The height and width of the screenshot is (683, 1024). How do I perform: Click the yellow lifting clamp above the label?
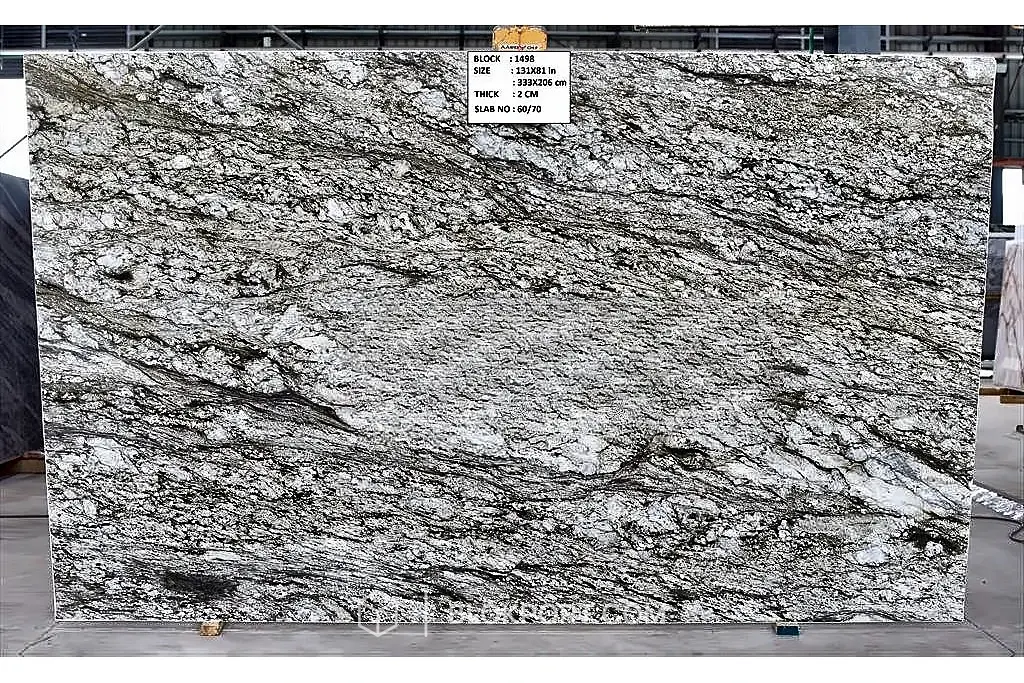519,38
